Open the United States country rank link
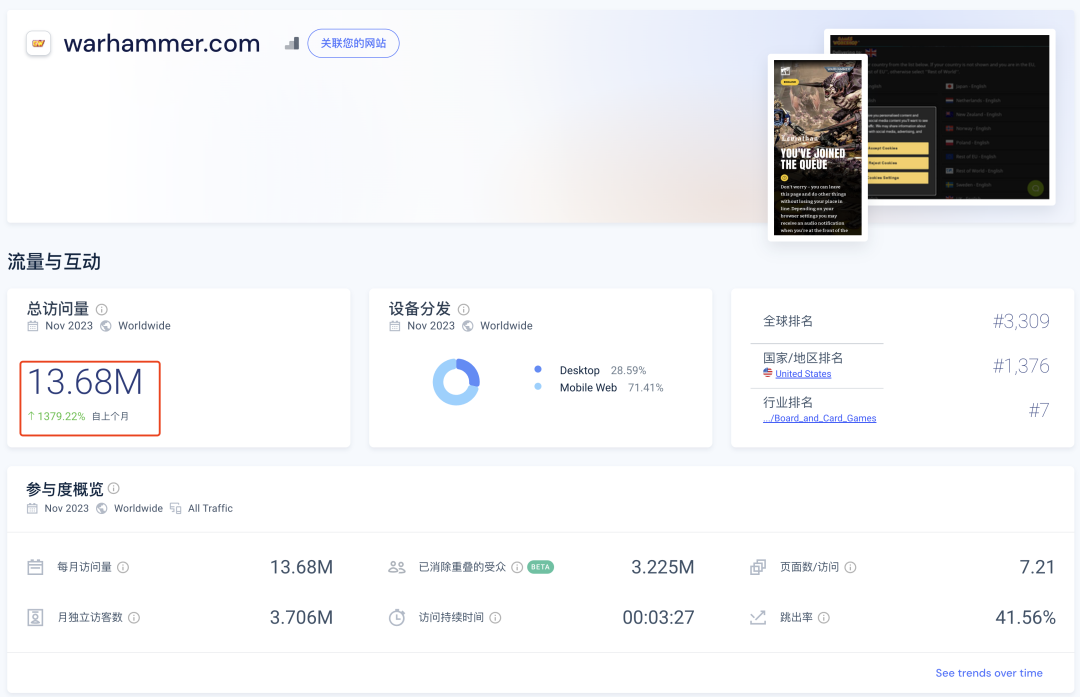Viewport: 1080px width, 697px height. (x=803, y=374)
